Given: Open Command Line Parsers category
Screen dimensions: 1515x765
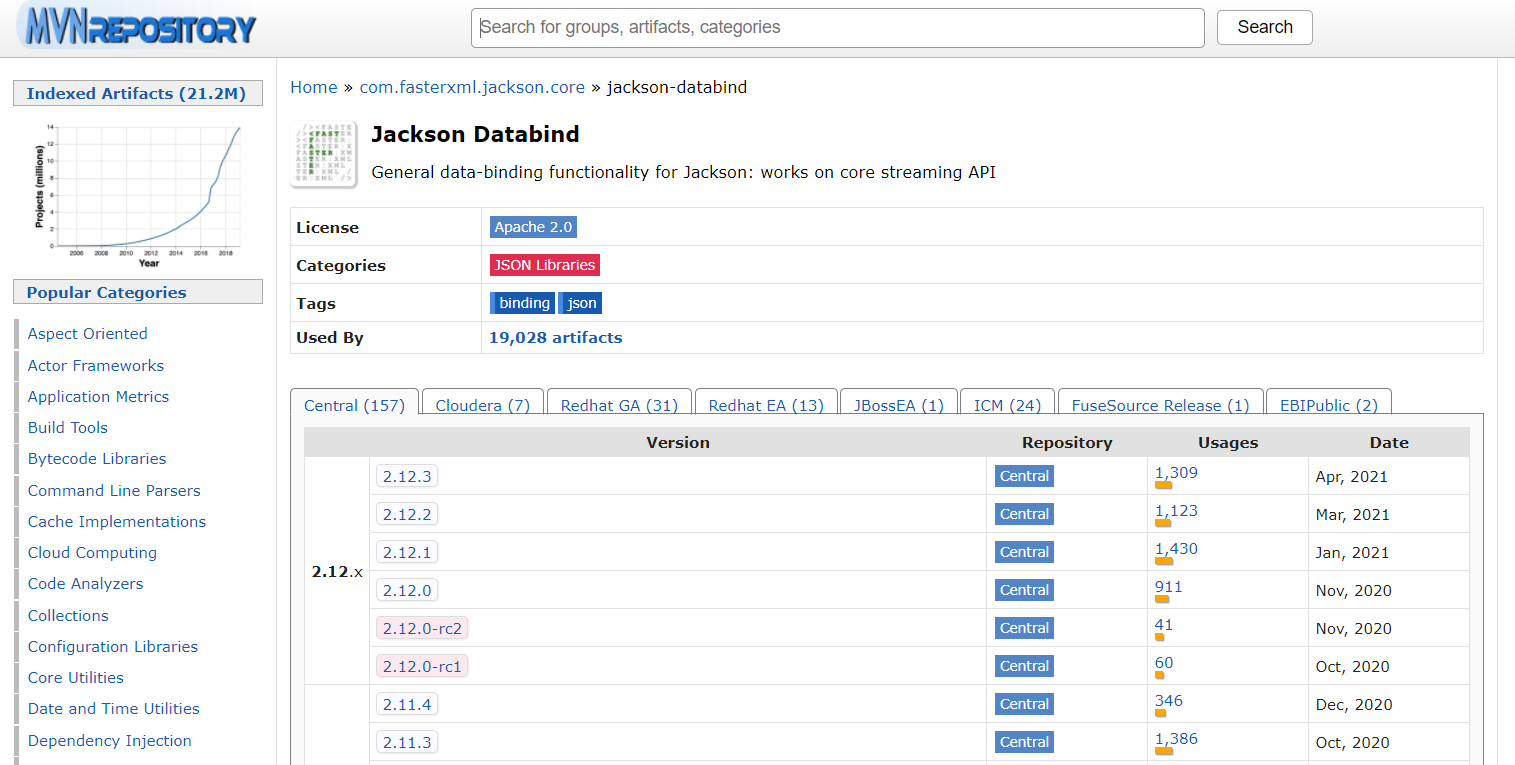Looking at the screenshot, I should (x=114, y=491).
